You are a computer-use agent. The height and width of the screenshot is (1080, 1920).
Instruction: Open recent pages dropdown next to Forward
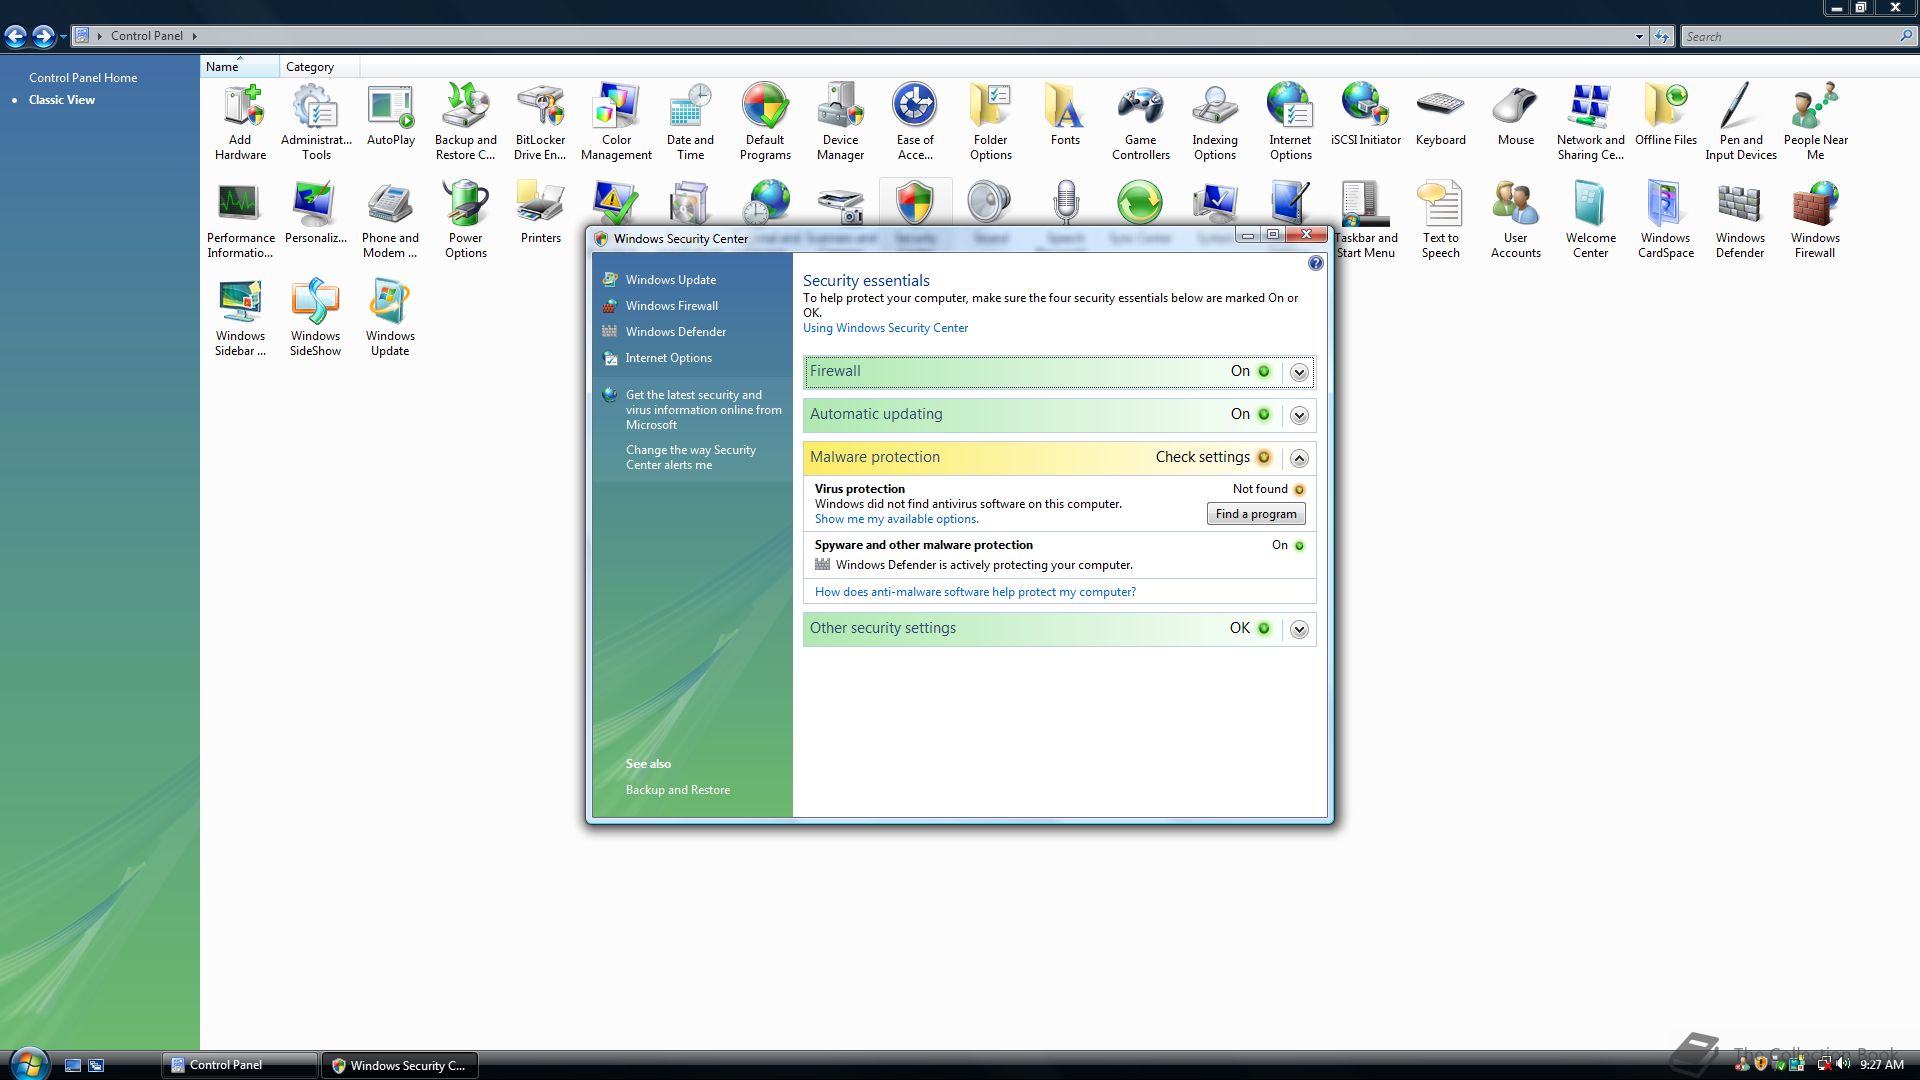[x=63, y=37]
